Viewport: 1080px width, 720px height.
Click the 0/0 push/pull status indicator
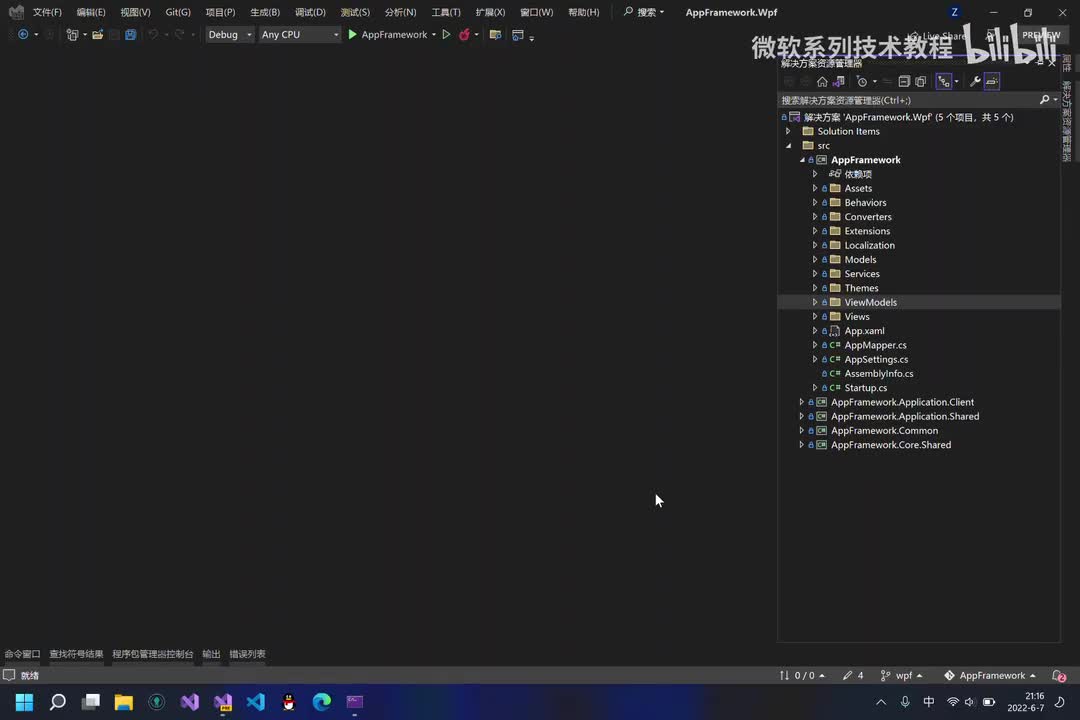[802, 676]
